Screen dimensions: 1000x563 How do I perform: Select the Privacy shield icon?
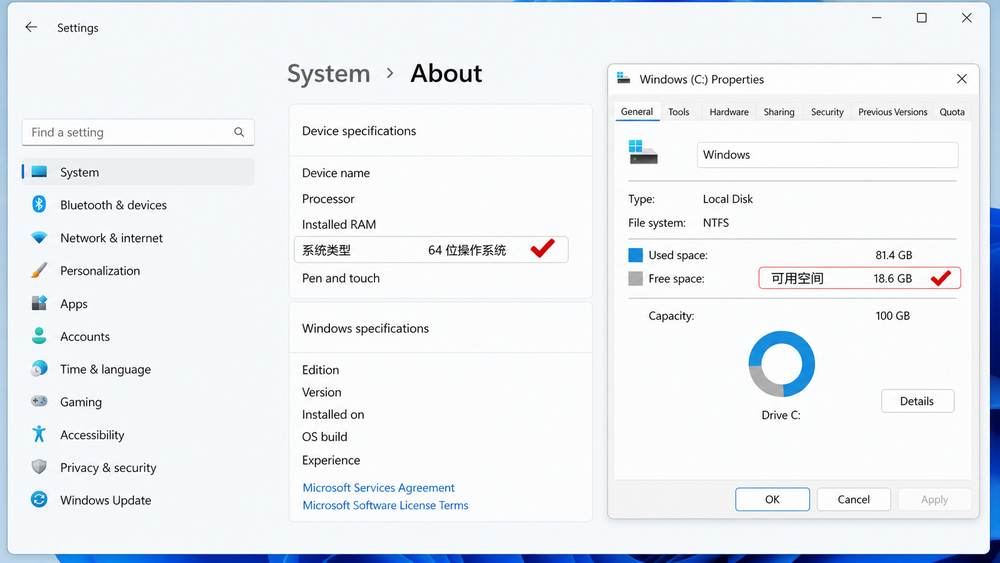point(39,467)
